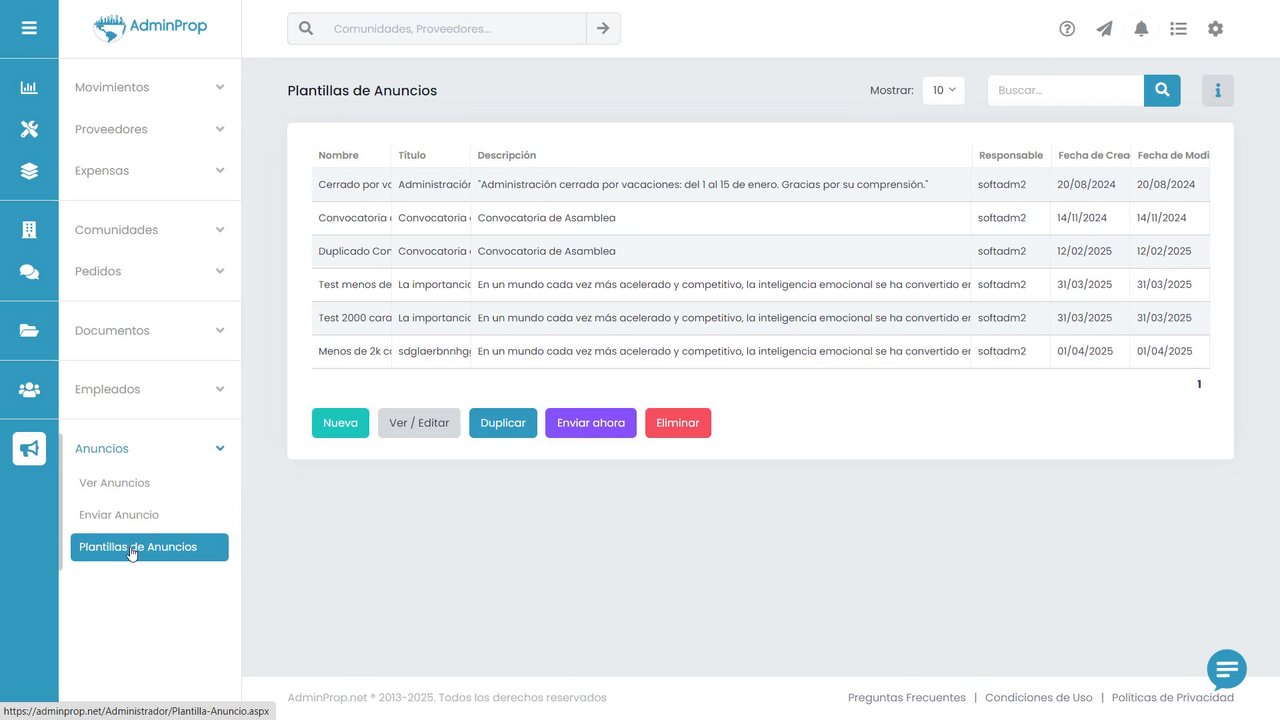Collapse the Anuncios menu section

tap(150, 448)
